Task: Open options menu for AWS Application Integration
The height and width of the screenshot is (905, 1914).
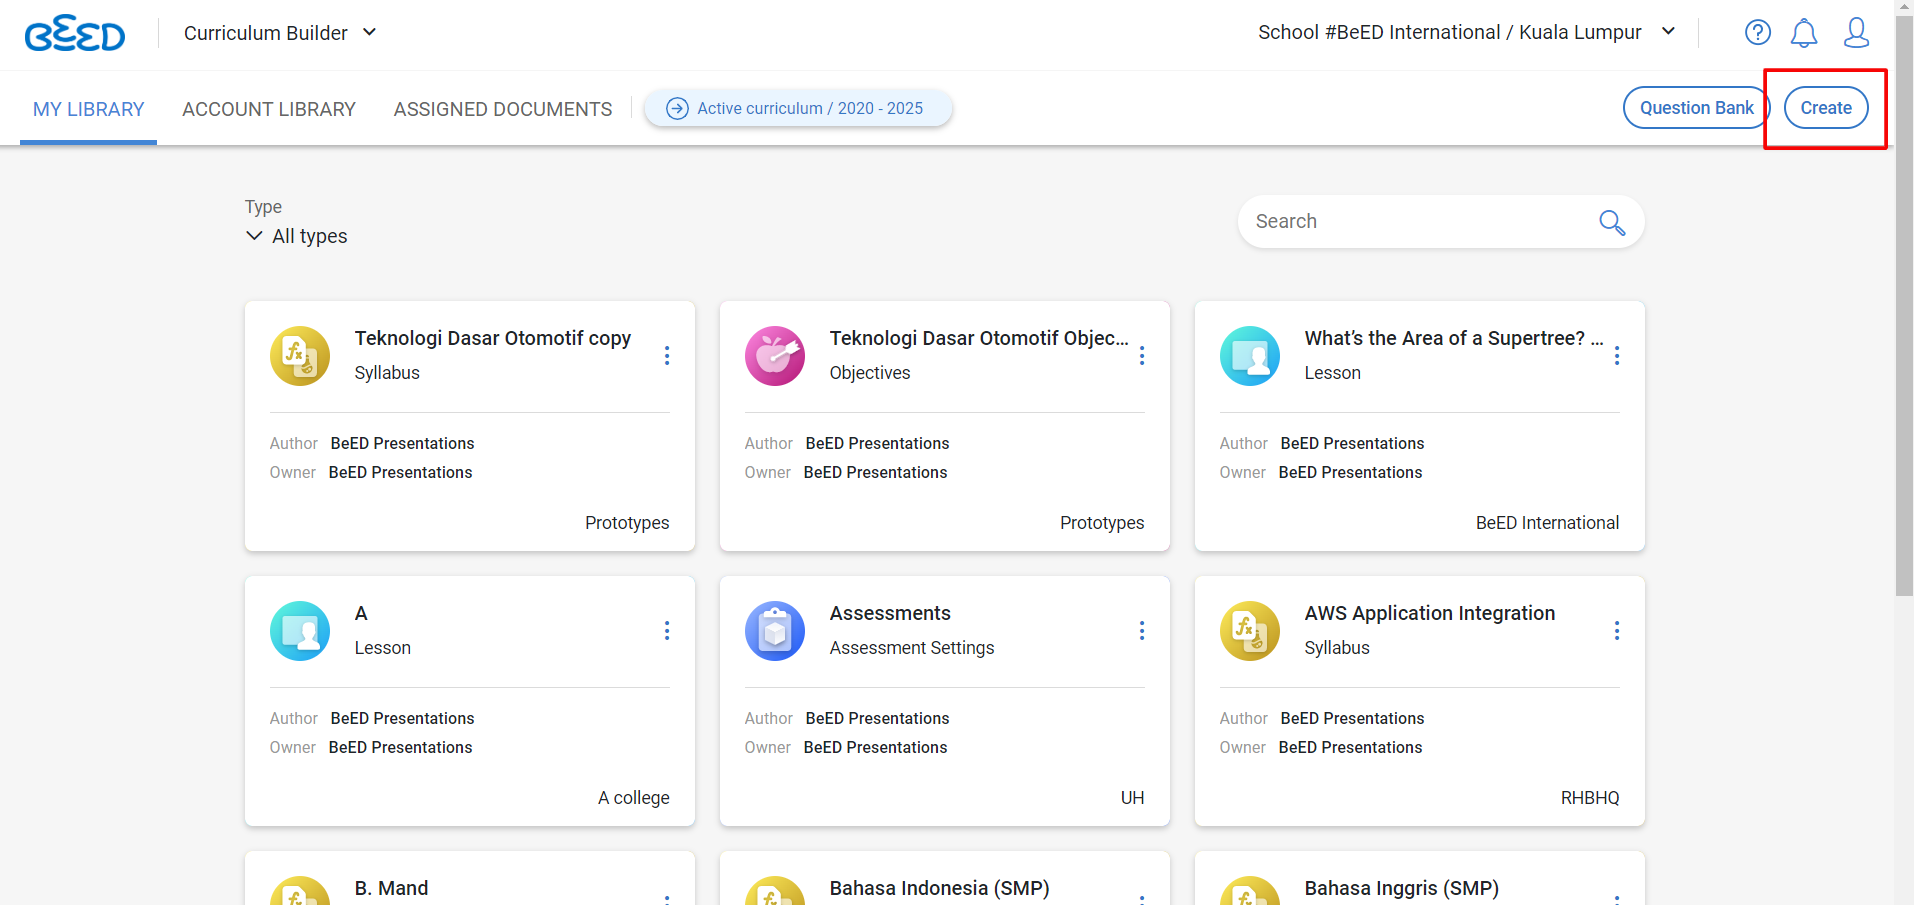Action: pos(1617,631)
